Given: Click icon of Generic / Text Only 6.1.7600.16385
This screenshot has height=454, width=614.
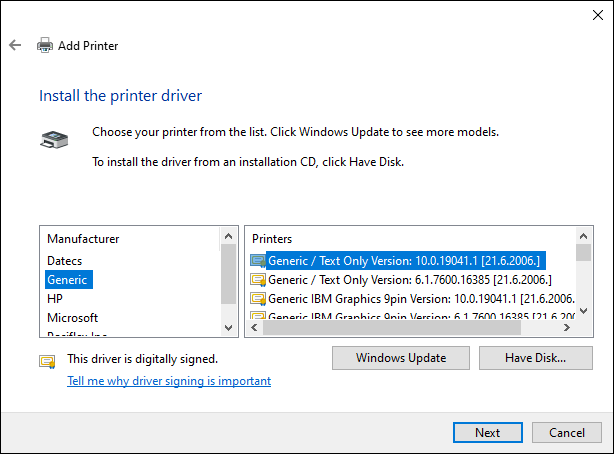Looking at the screenshot, I should [258, 280].
